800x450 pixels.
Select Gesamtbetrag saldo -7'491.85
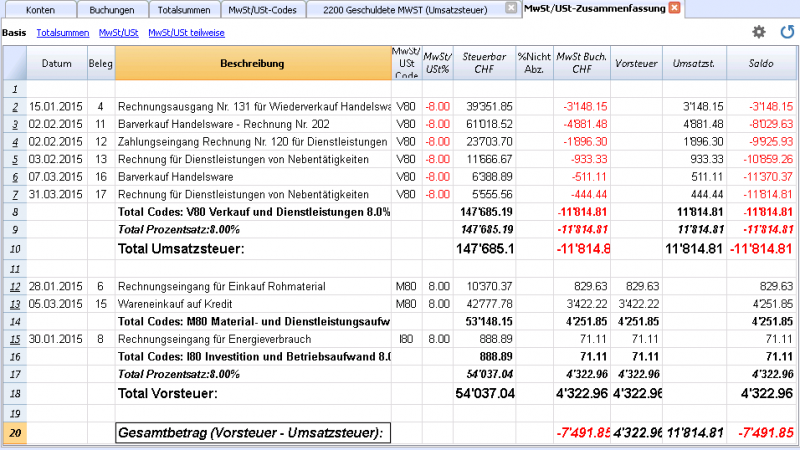tap(761, 433)
